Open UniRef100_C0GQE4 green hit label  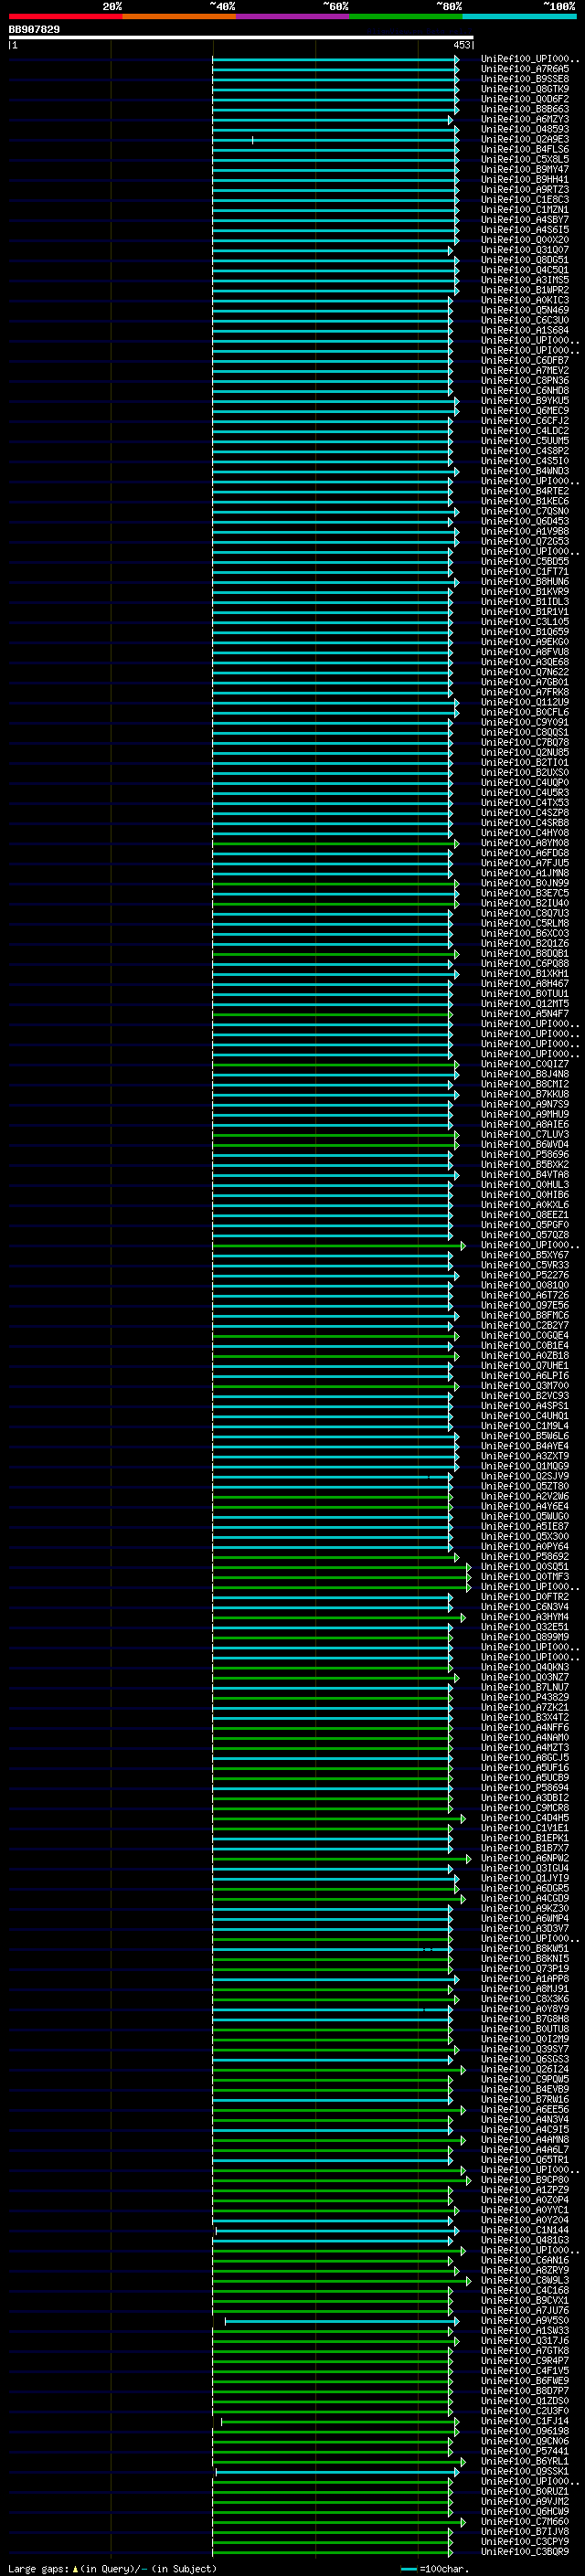click(525, 1336)
